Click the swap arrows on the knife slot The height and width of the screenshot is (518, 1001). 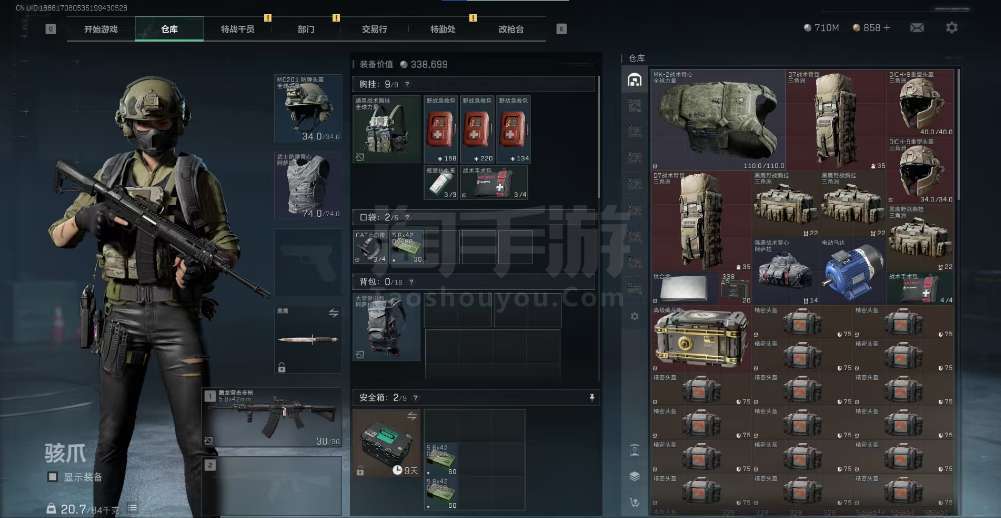tap(334, 312)
